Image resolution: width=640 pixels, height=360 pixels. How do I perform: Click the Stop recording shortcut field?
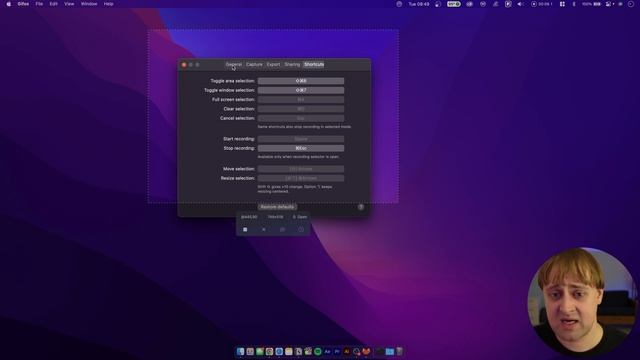(x=301, y=149)
